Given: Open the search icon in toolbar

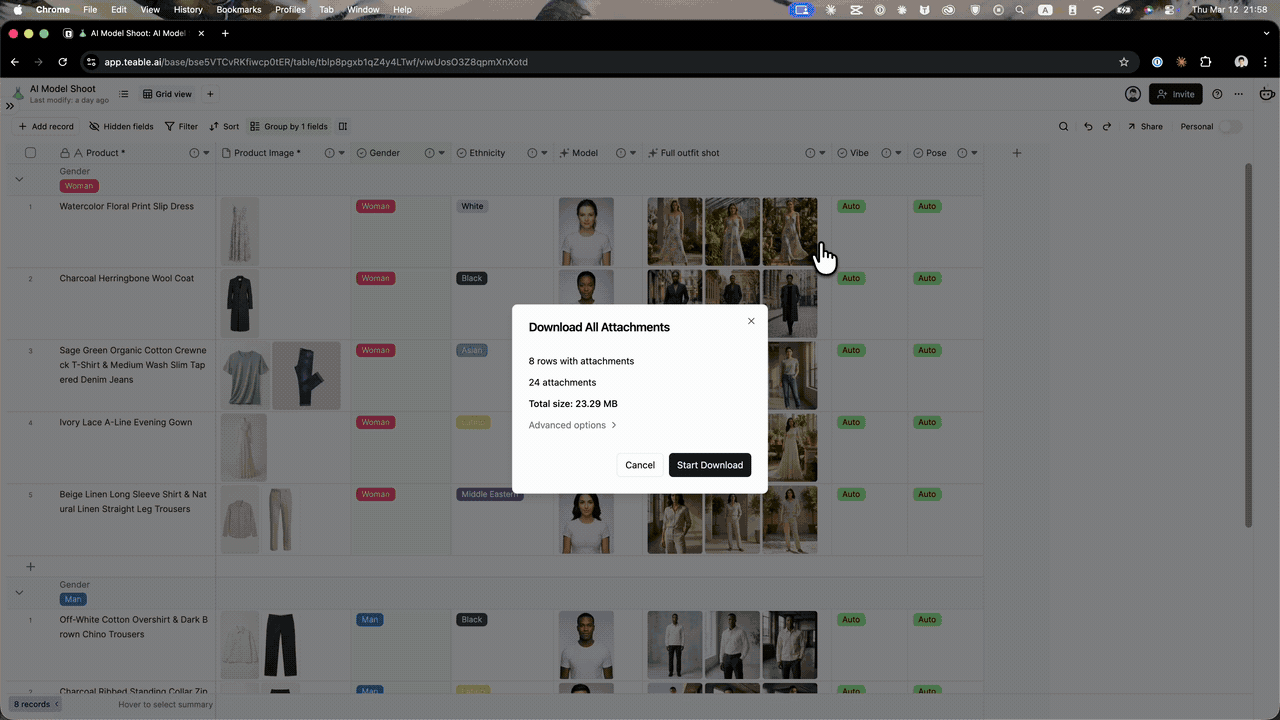Looking at the screenshot, I should tap(1064, 127).
